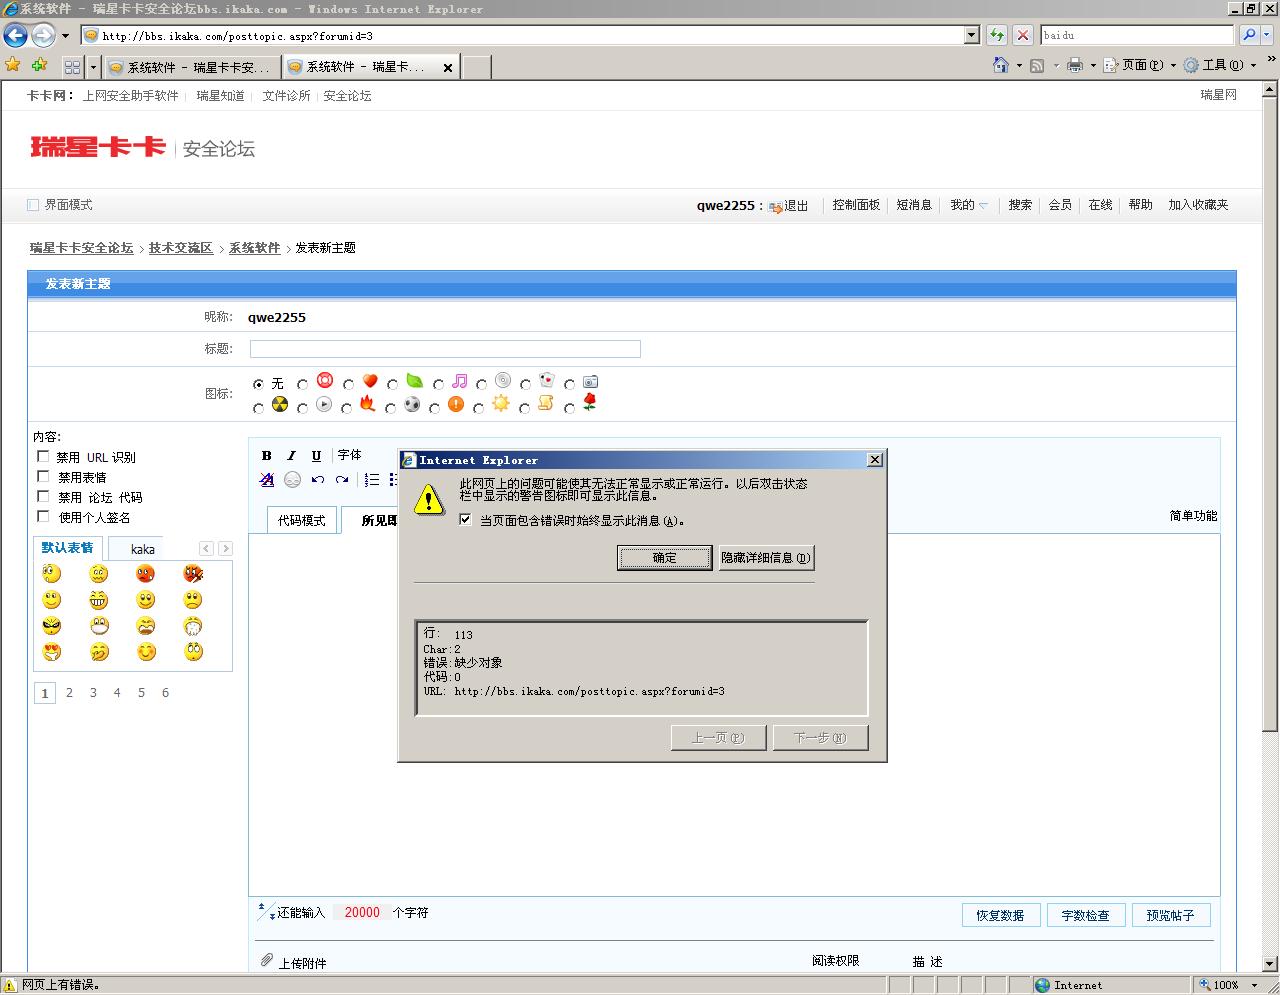Apply Bold formatting in the editor
The image size is (1280, 995).
[267, 455]
